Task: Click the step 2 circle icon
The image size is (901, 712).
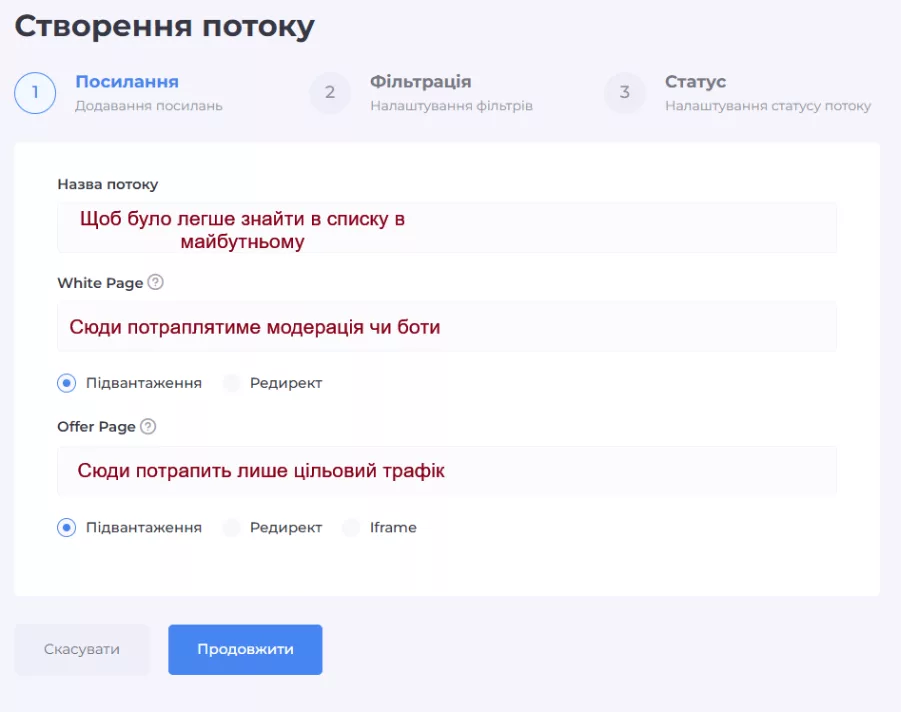Action: 330,93
